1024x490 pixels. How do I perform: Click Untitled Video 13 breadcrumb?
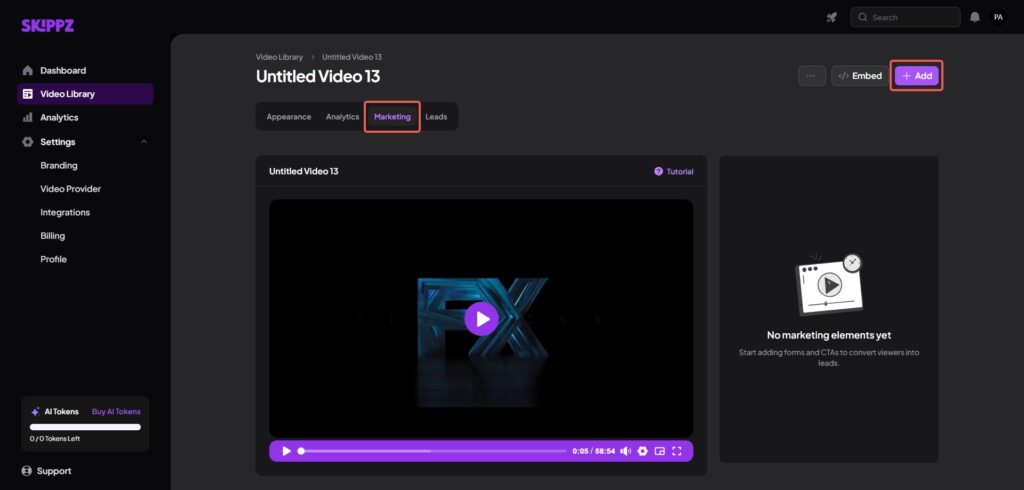[352, 57]
